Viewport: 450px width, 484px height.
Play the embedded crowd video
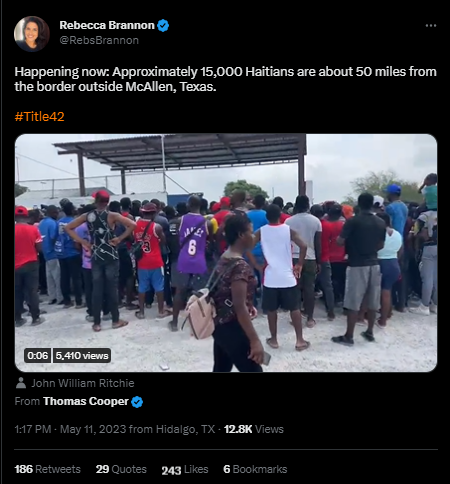pos(226,253)
